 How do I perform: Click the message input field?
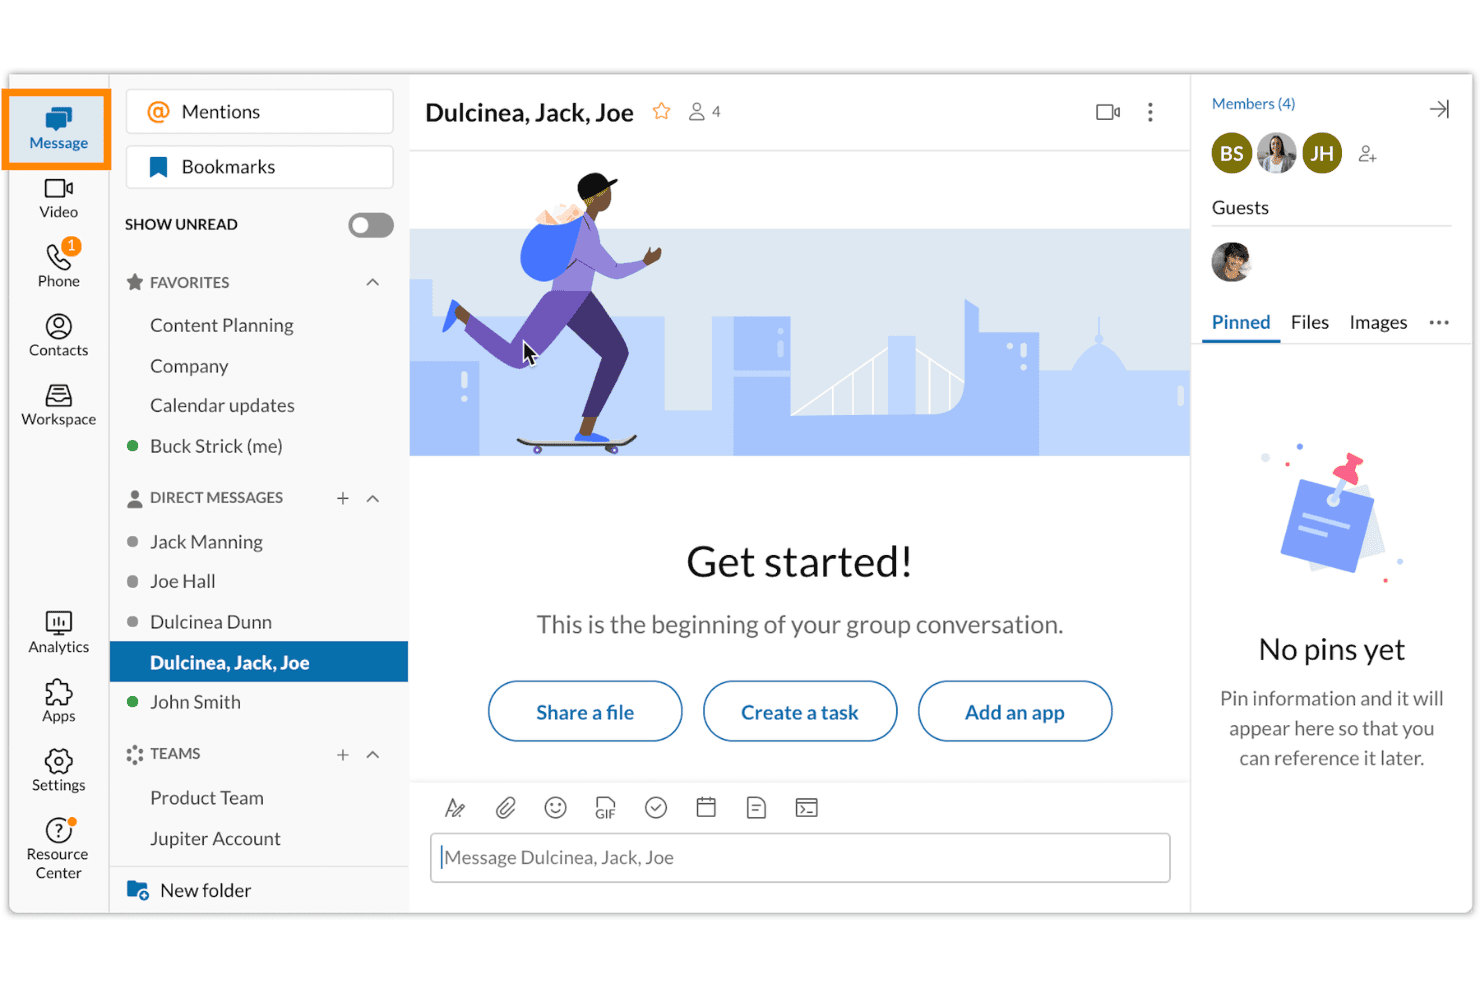[800, 858]
